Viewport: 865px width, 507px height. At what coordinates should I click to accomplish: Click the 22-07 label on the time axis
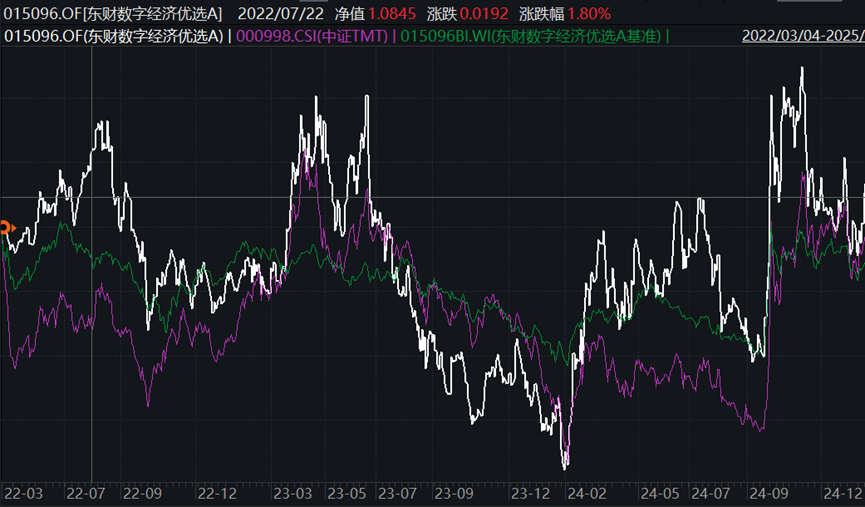85,494
